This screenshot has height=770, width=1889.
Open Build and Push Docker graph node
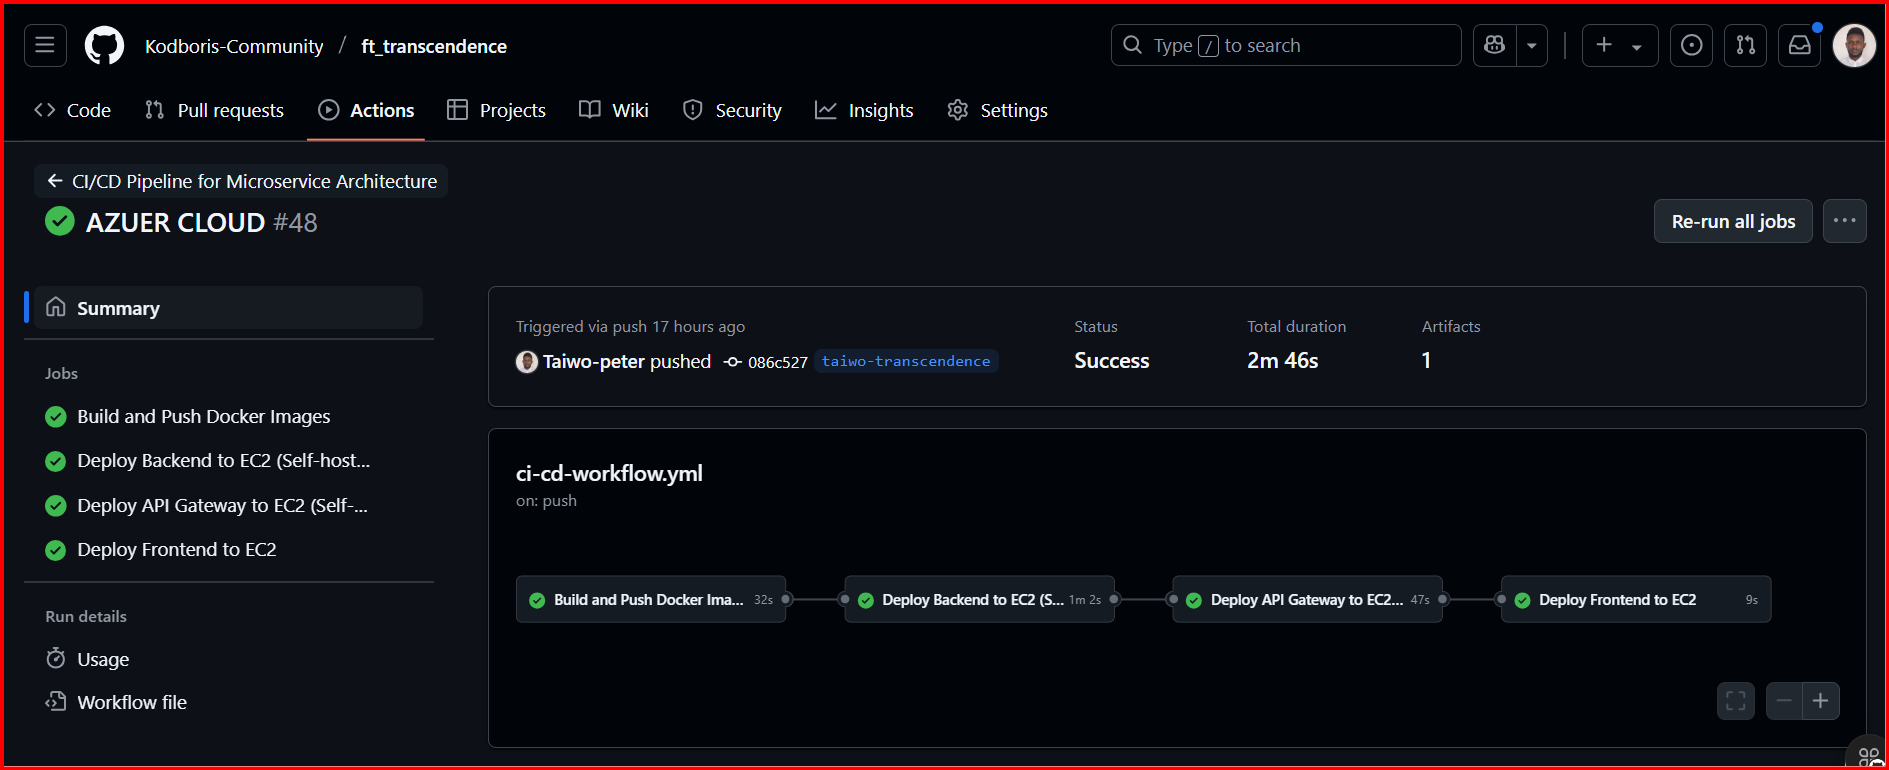pos(651,599)
